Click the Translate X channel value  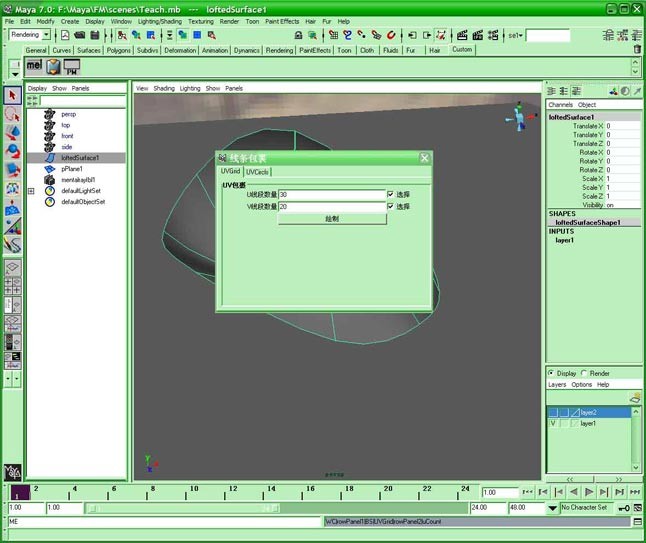point(622,126)
